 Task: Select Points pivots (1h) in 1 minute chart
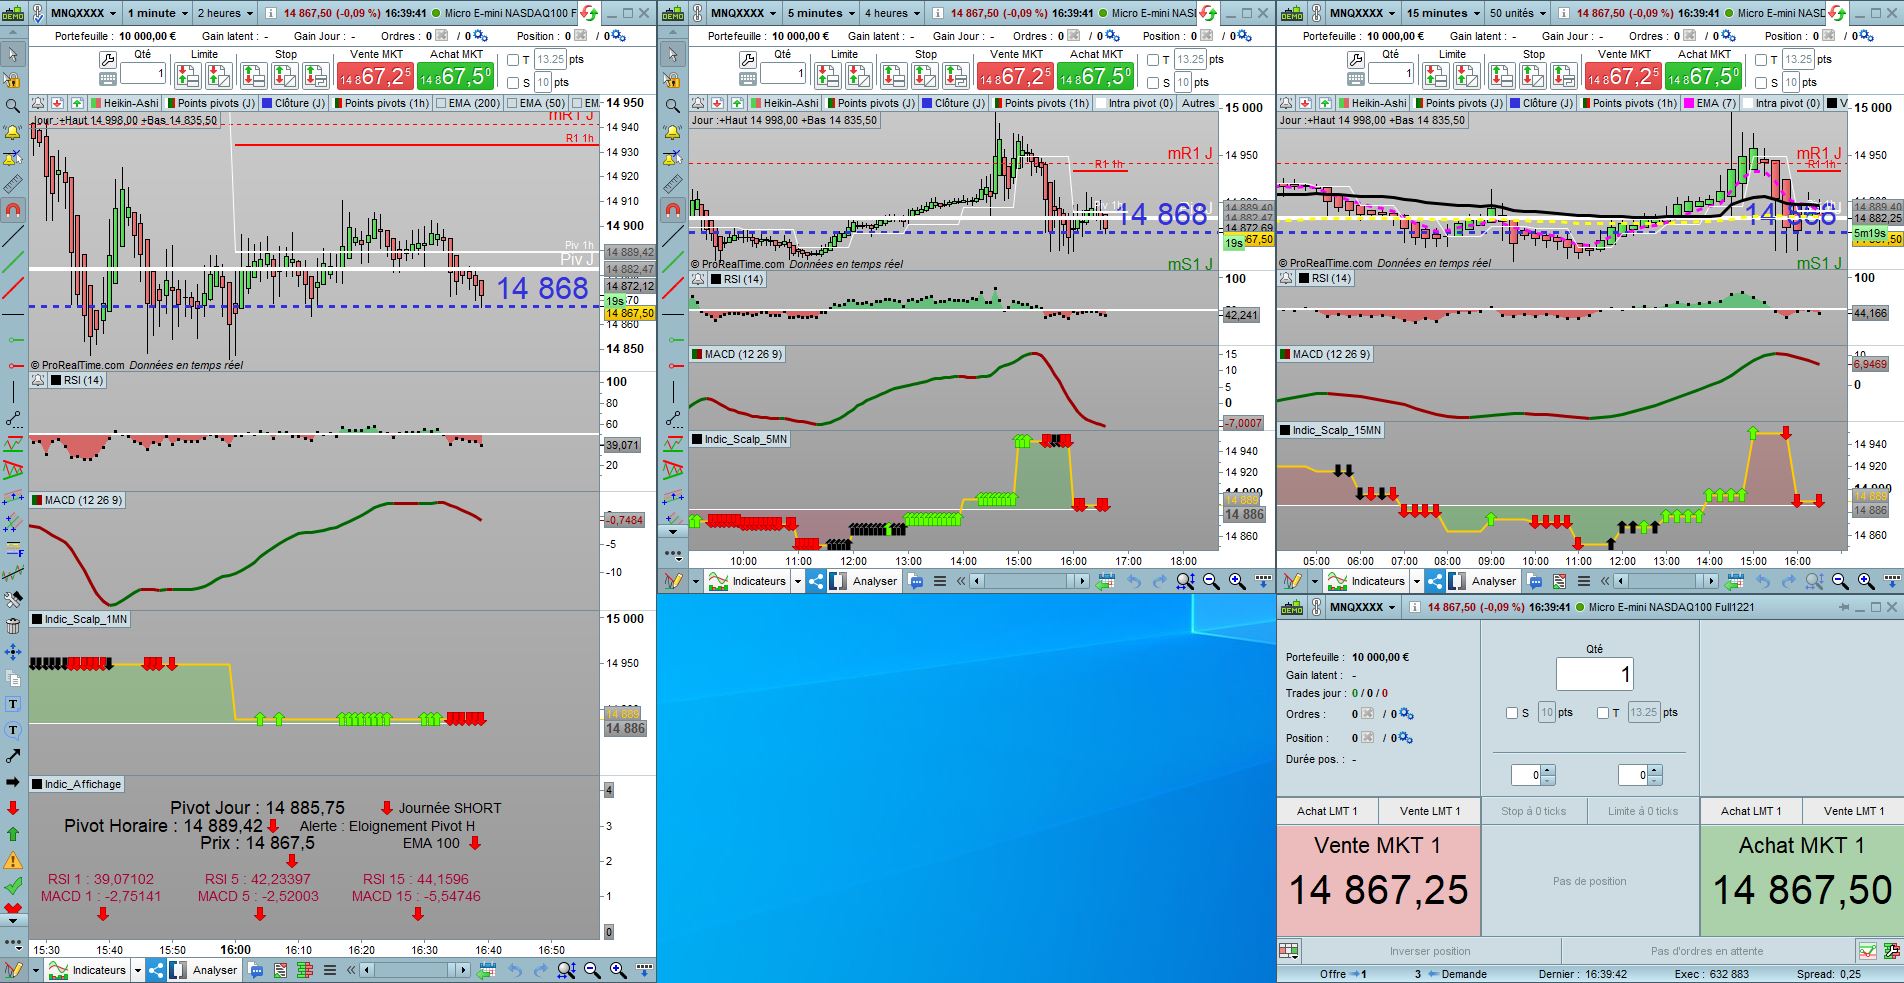point(381,103)
